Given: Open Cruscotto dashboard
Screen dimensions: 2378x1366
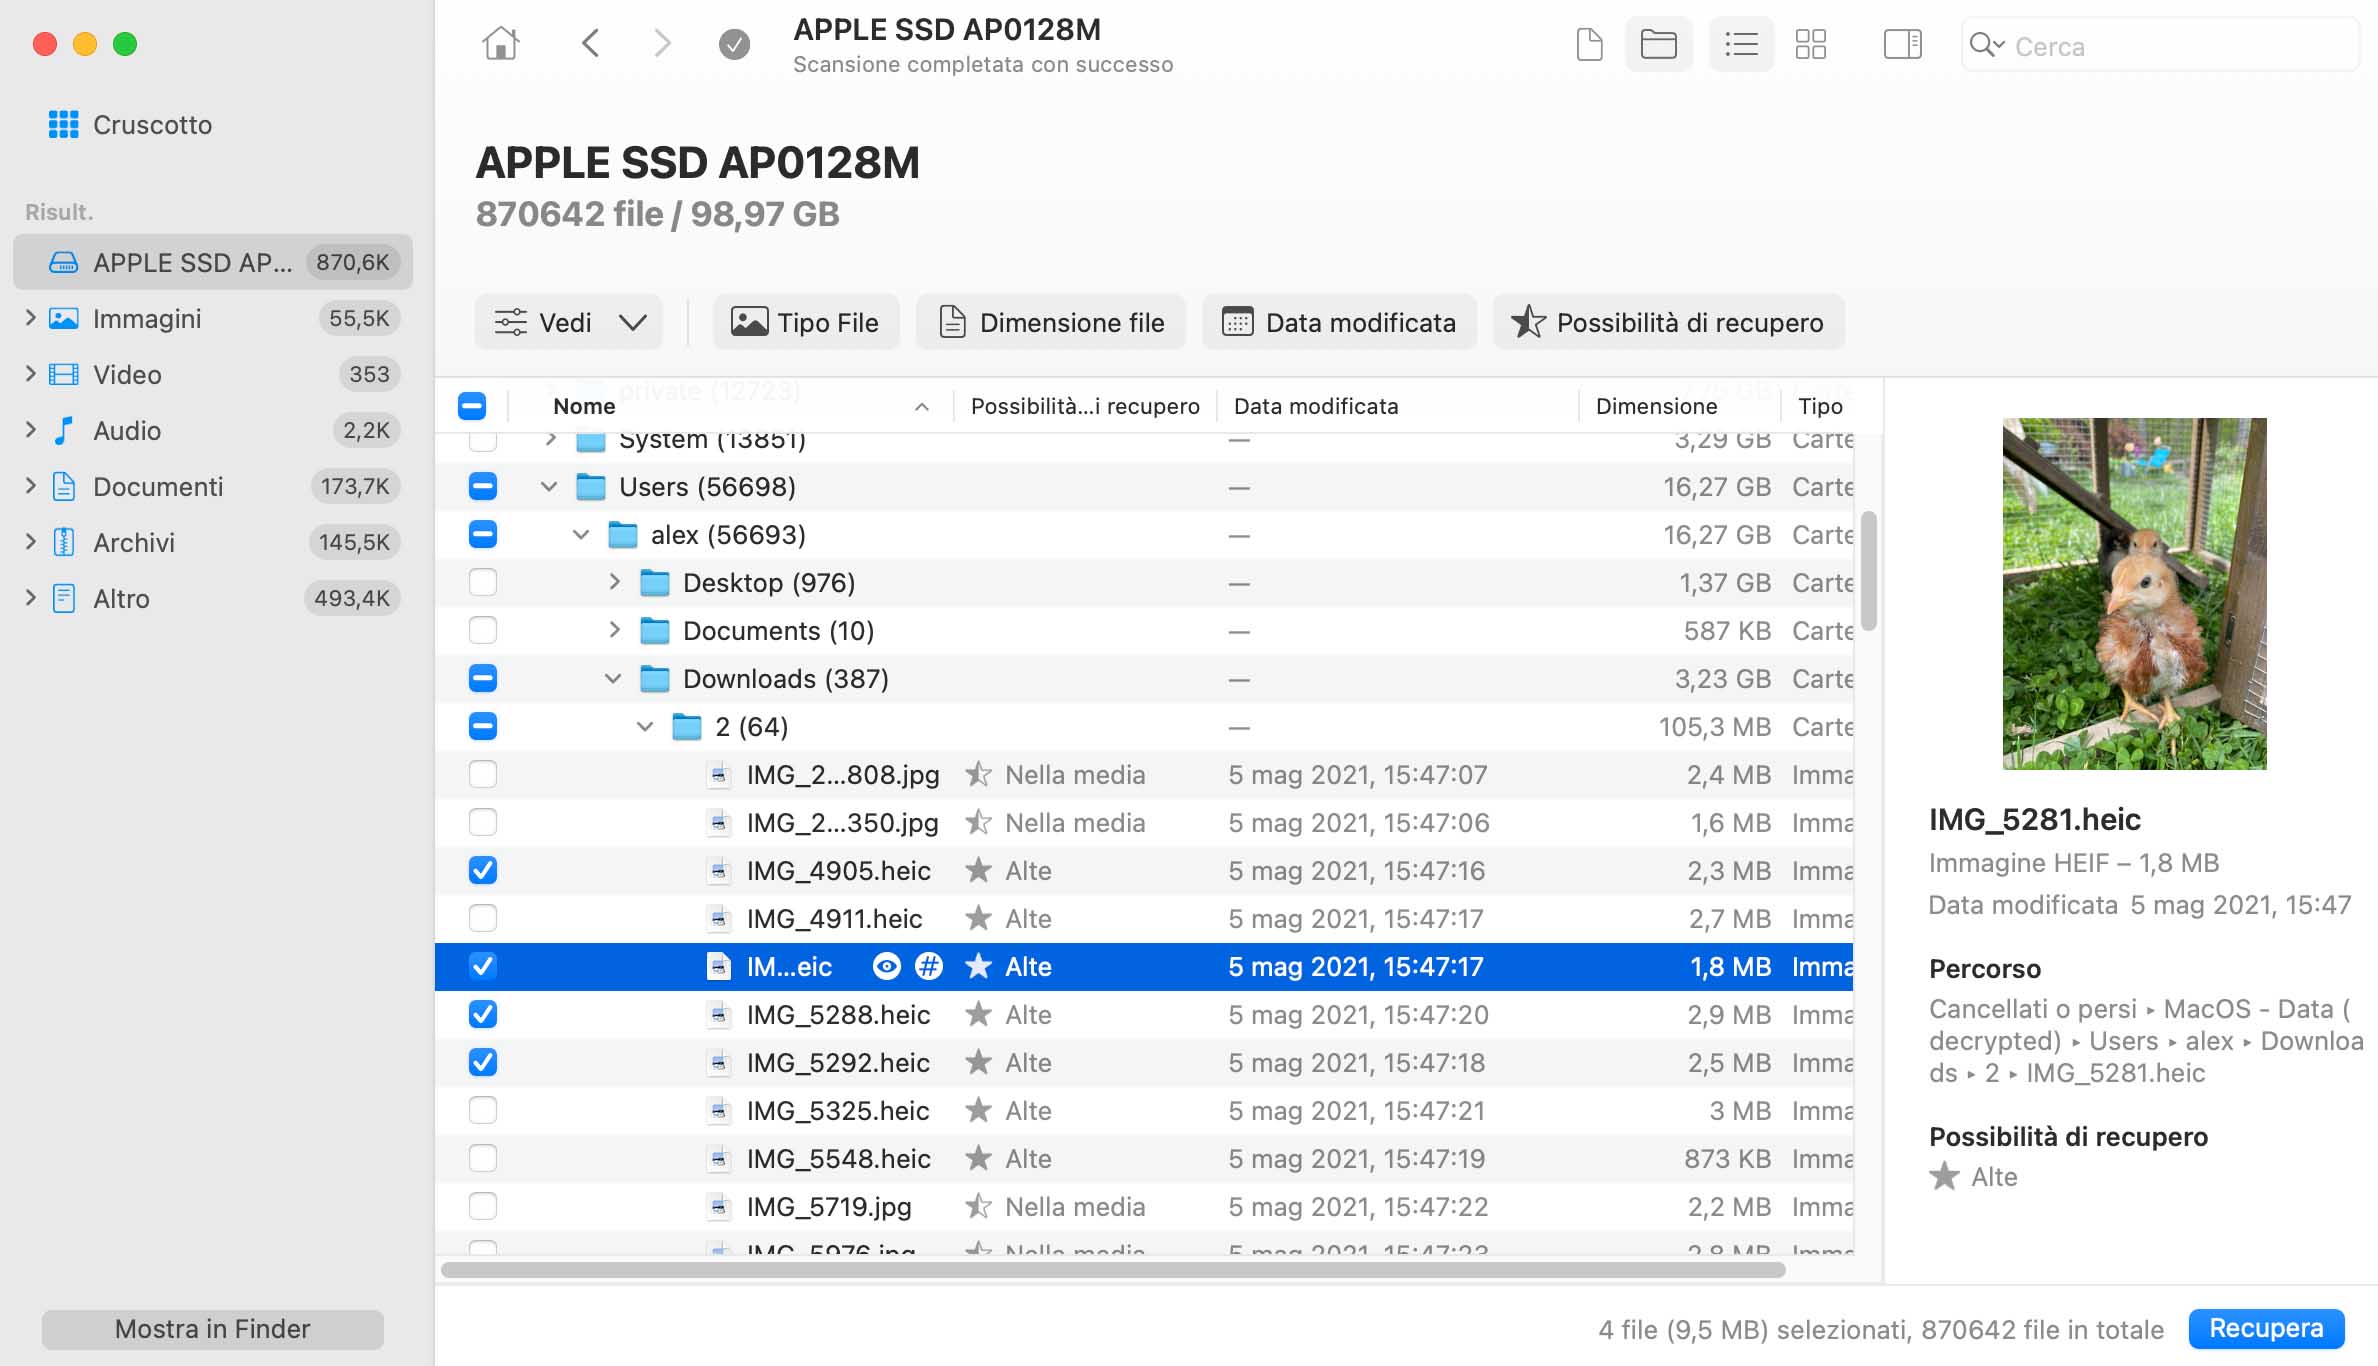Looking at the screenshot, I should tap(130, 125).
